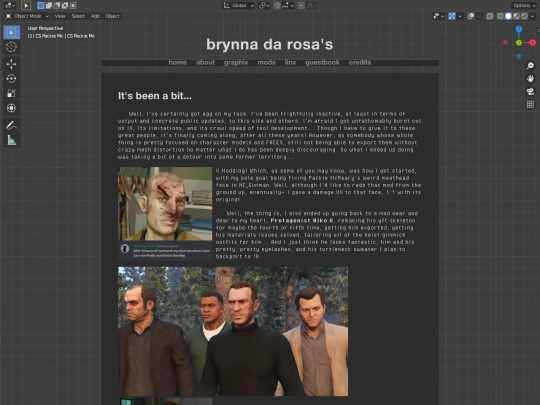Toggle the camera view icon
The height and width of the screenshot is (405, 540).
(530, 91)
